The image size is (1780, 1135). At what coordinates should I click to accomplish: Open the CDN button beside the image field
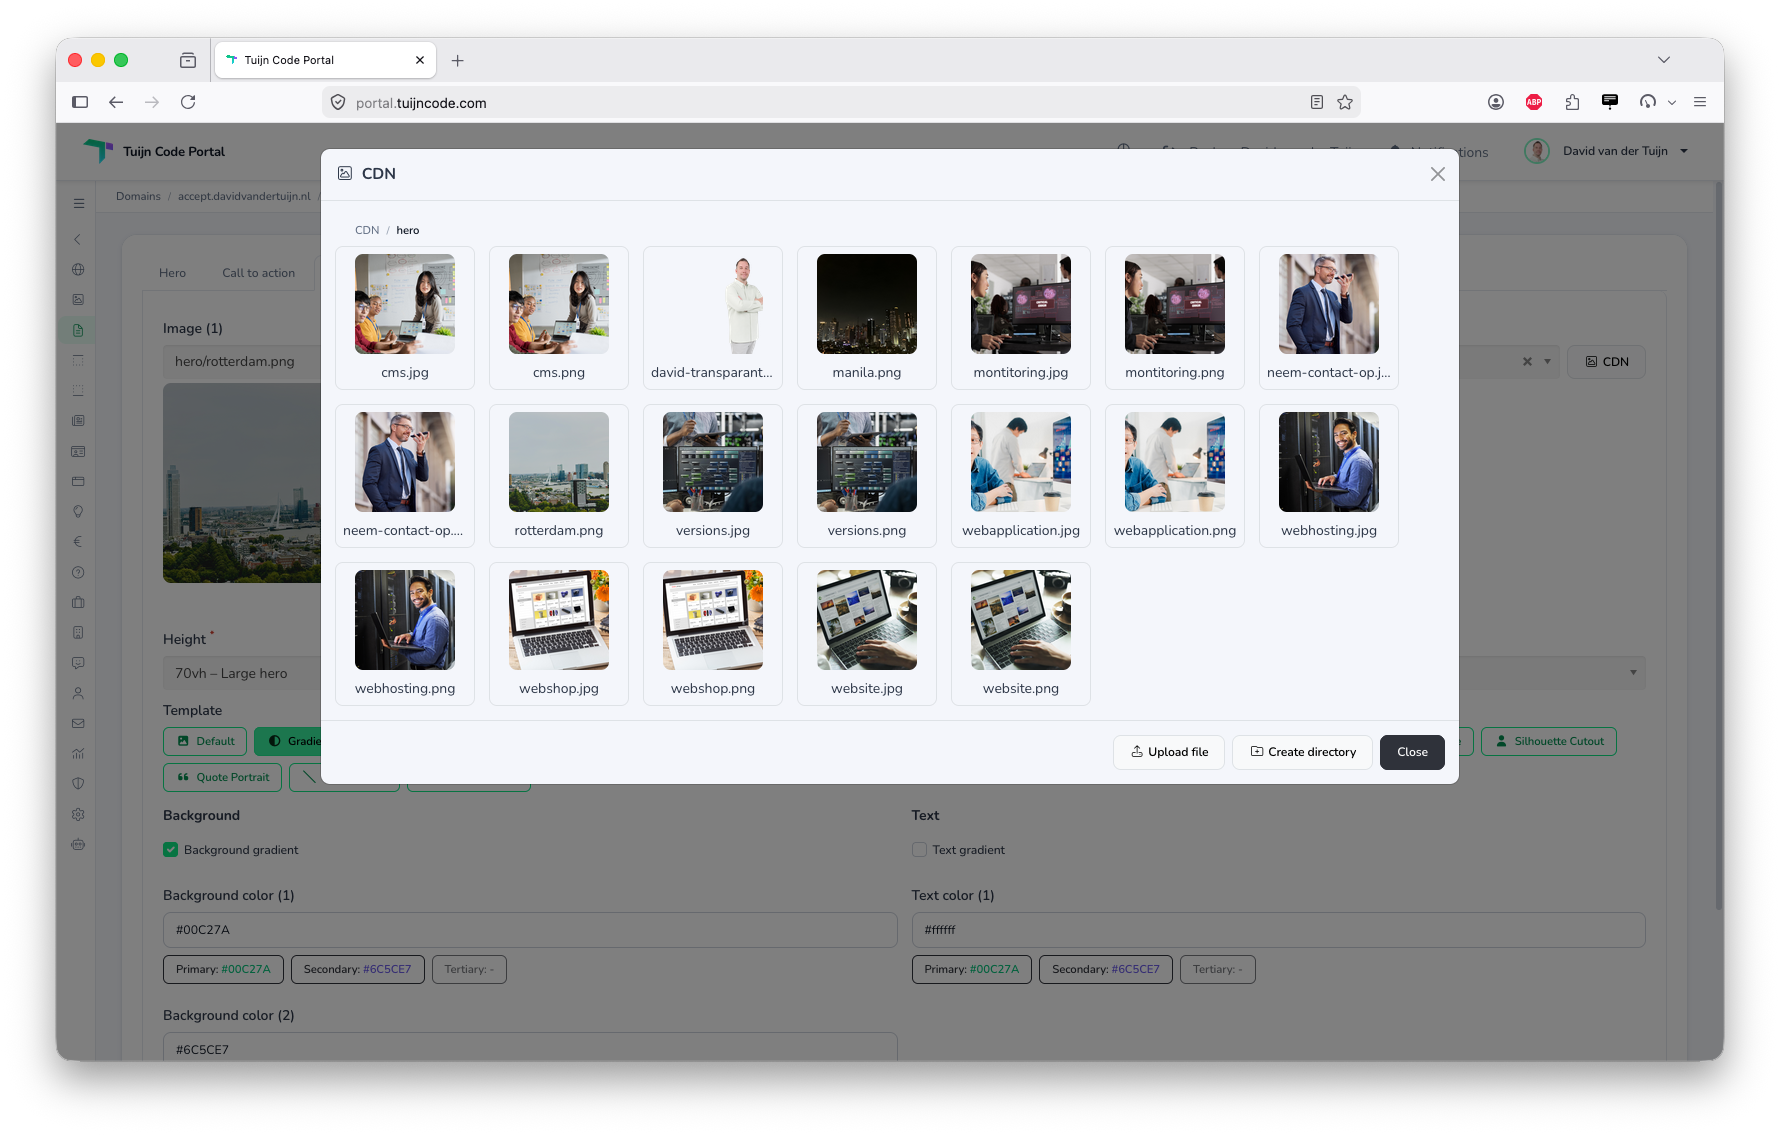tap(1606, 362)
